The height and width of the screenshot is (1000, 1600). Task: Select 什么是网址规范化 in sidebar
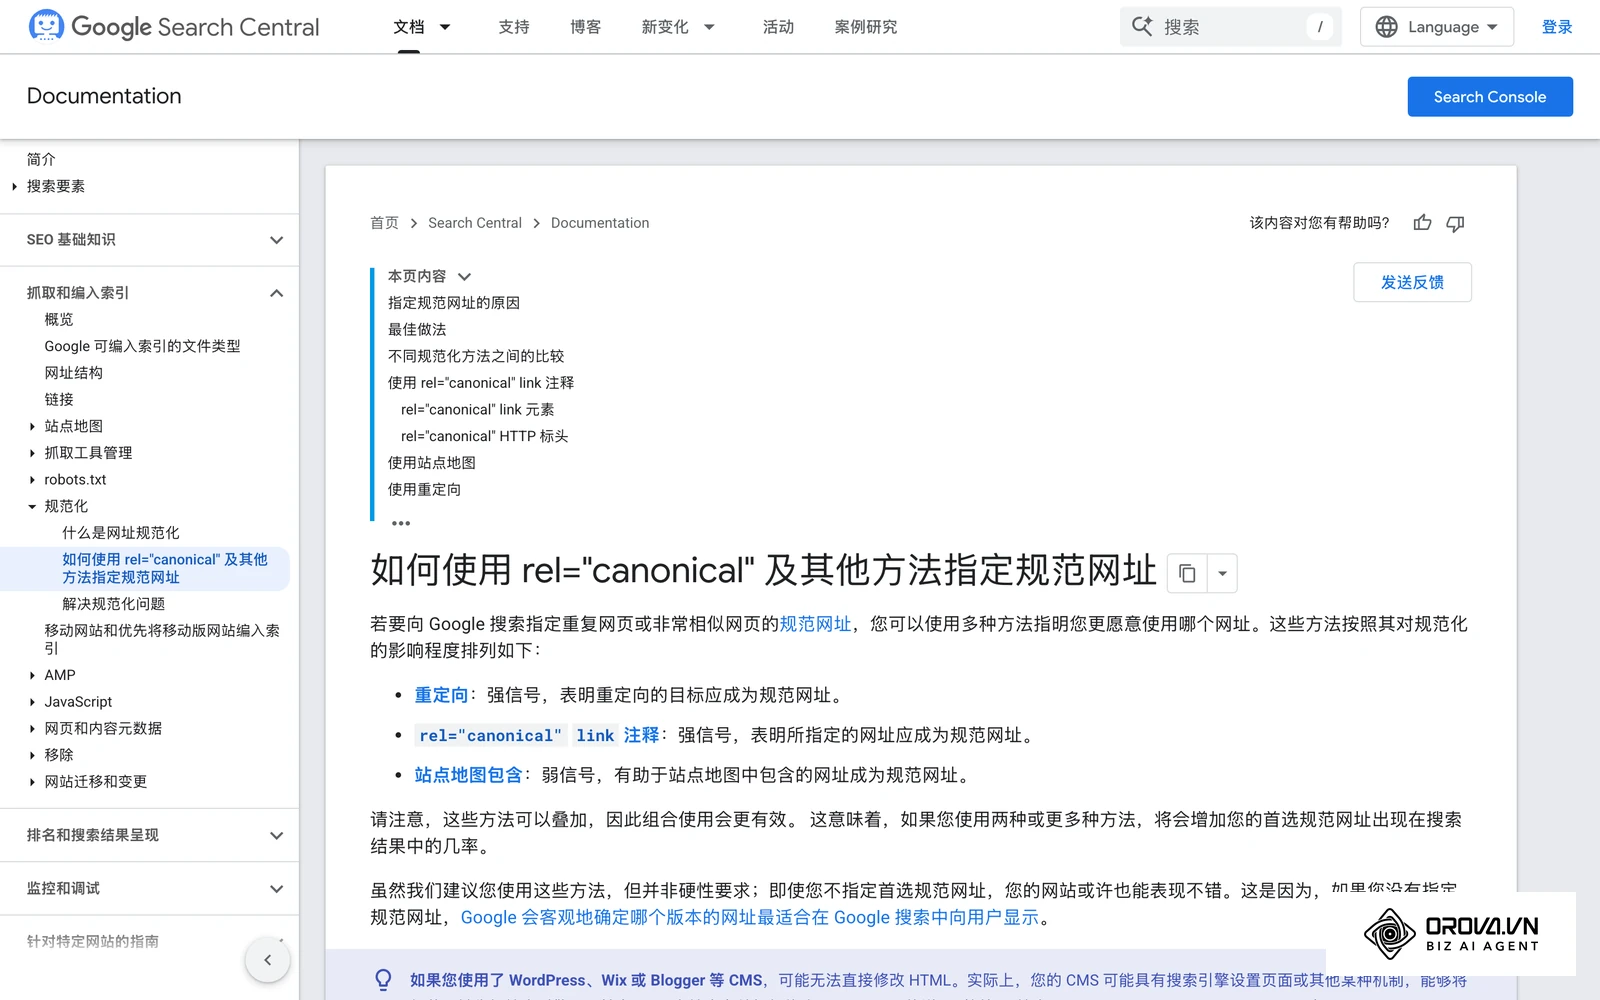click(x=121, y=533)
